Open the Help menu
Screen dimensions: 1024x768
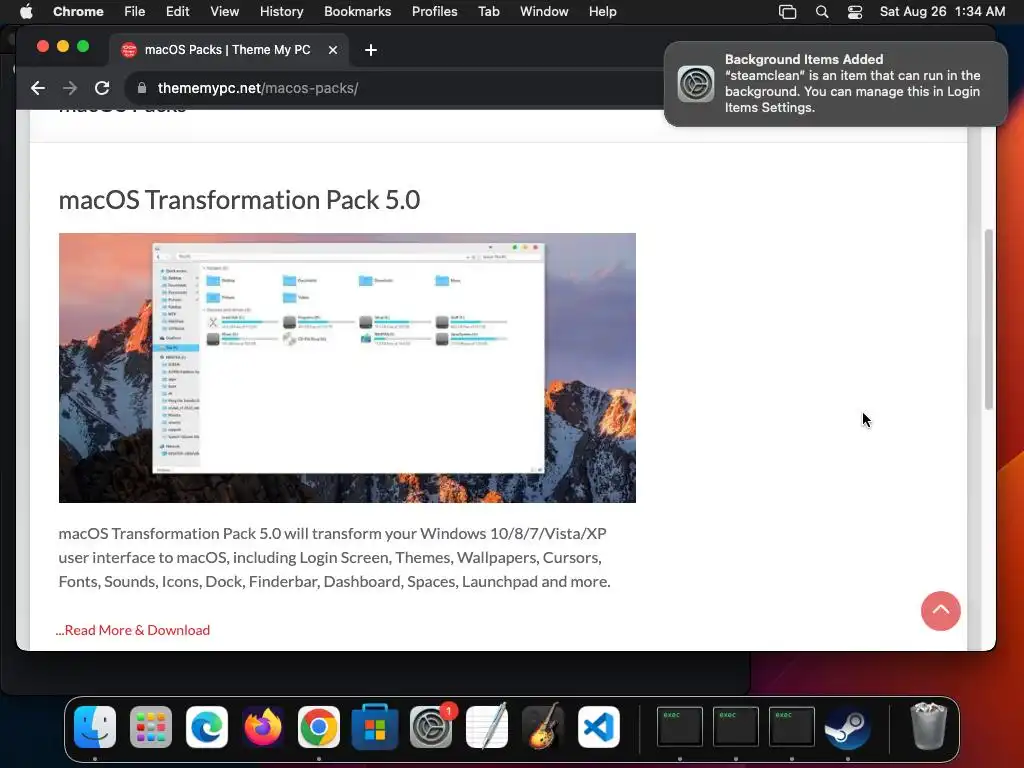[x=602, y=12]
